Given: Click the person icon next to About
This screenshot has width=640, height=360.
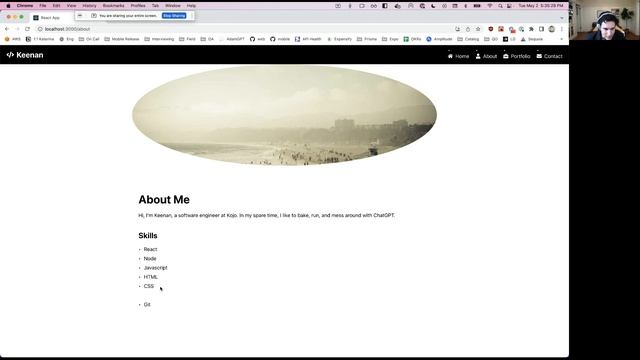Looking at the screenshot, I should tap(478, 56).
